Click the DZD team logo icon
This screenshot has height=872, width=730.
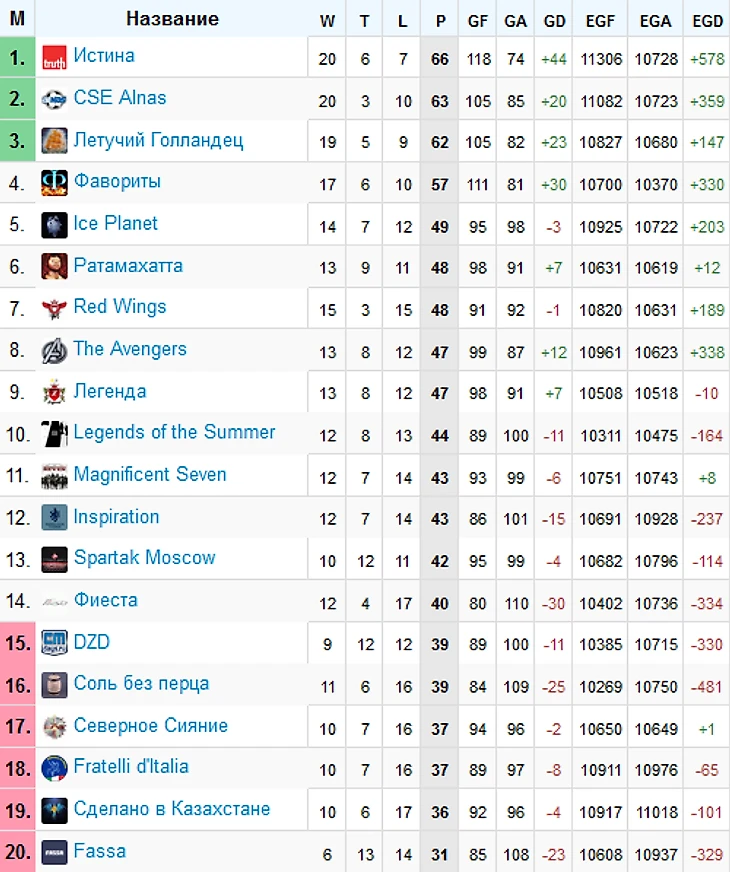[x=54, y=643]
